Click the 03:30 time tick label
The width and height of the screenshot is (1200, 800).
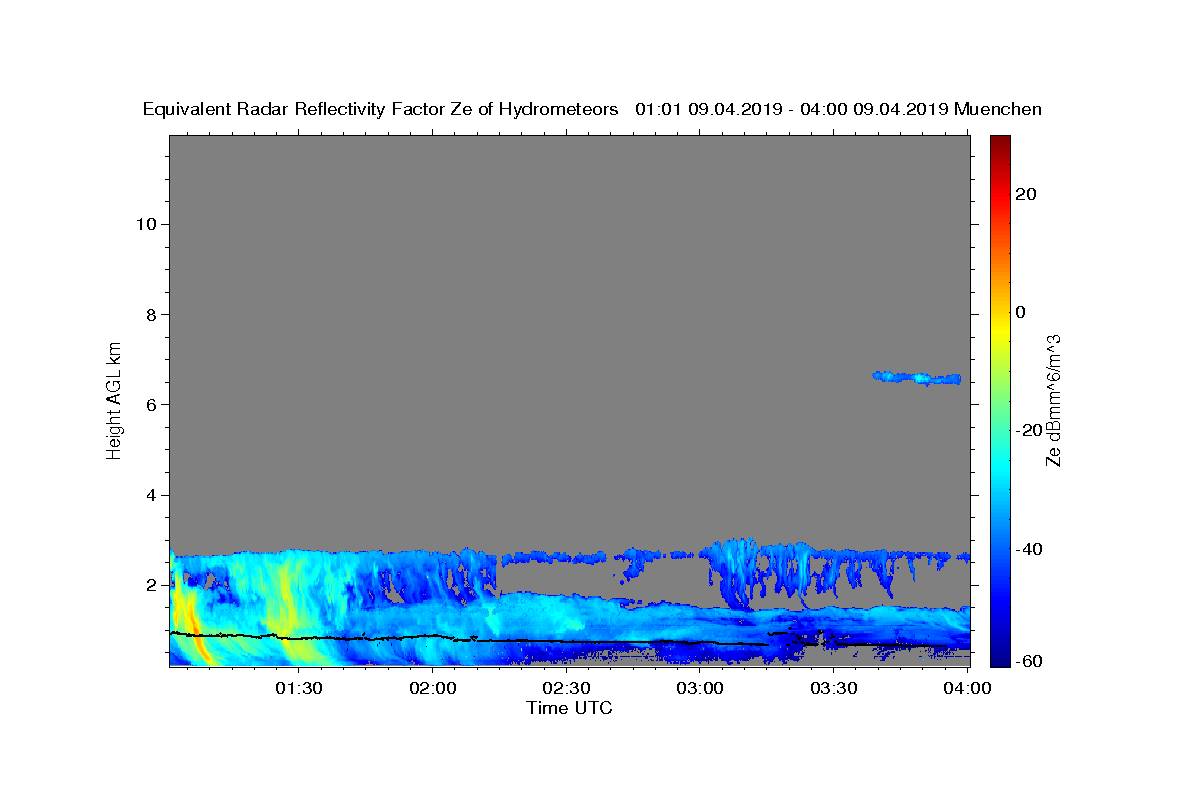pyautogui.click(x=834, y=689)
